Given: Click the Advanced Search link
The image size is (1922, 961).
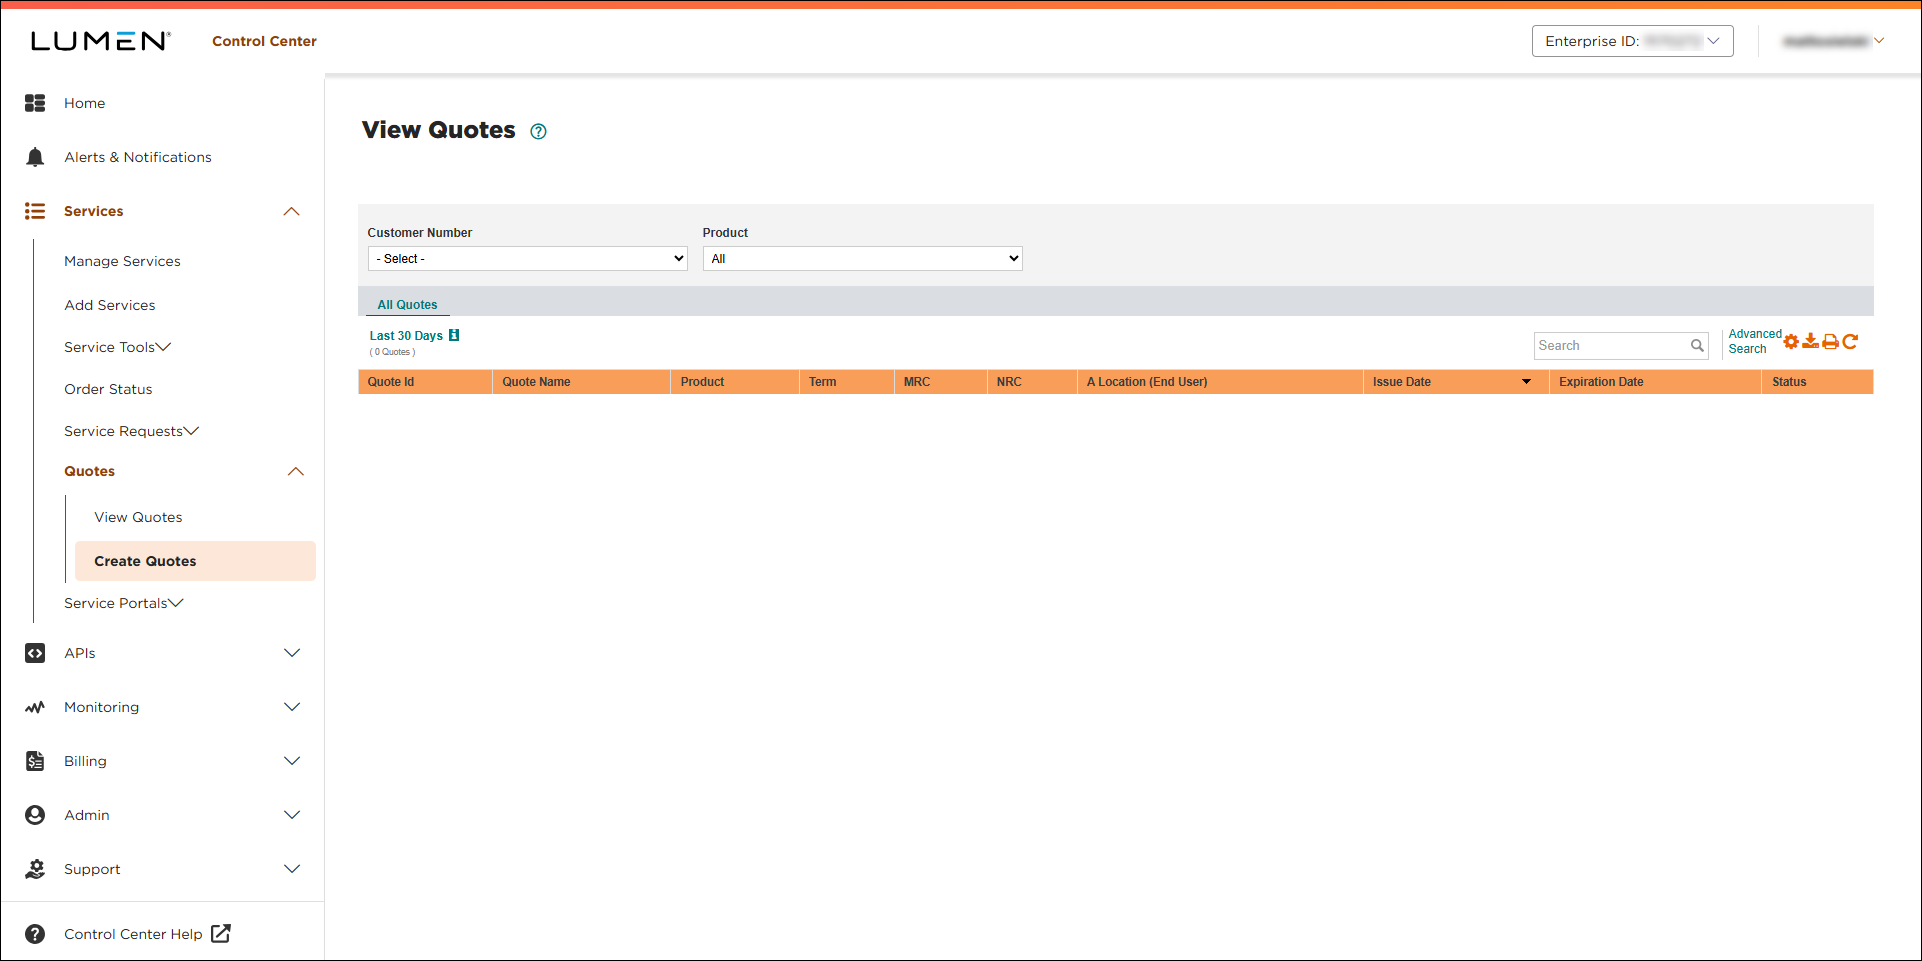Looking at the screenshot, I should coord(1754,342).
